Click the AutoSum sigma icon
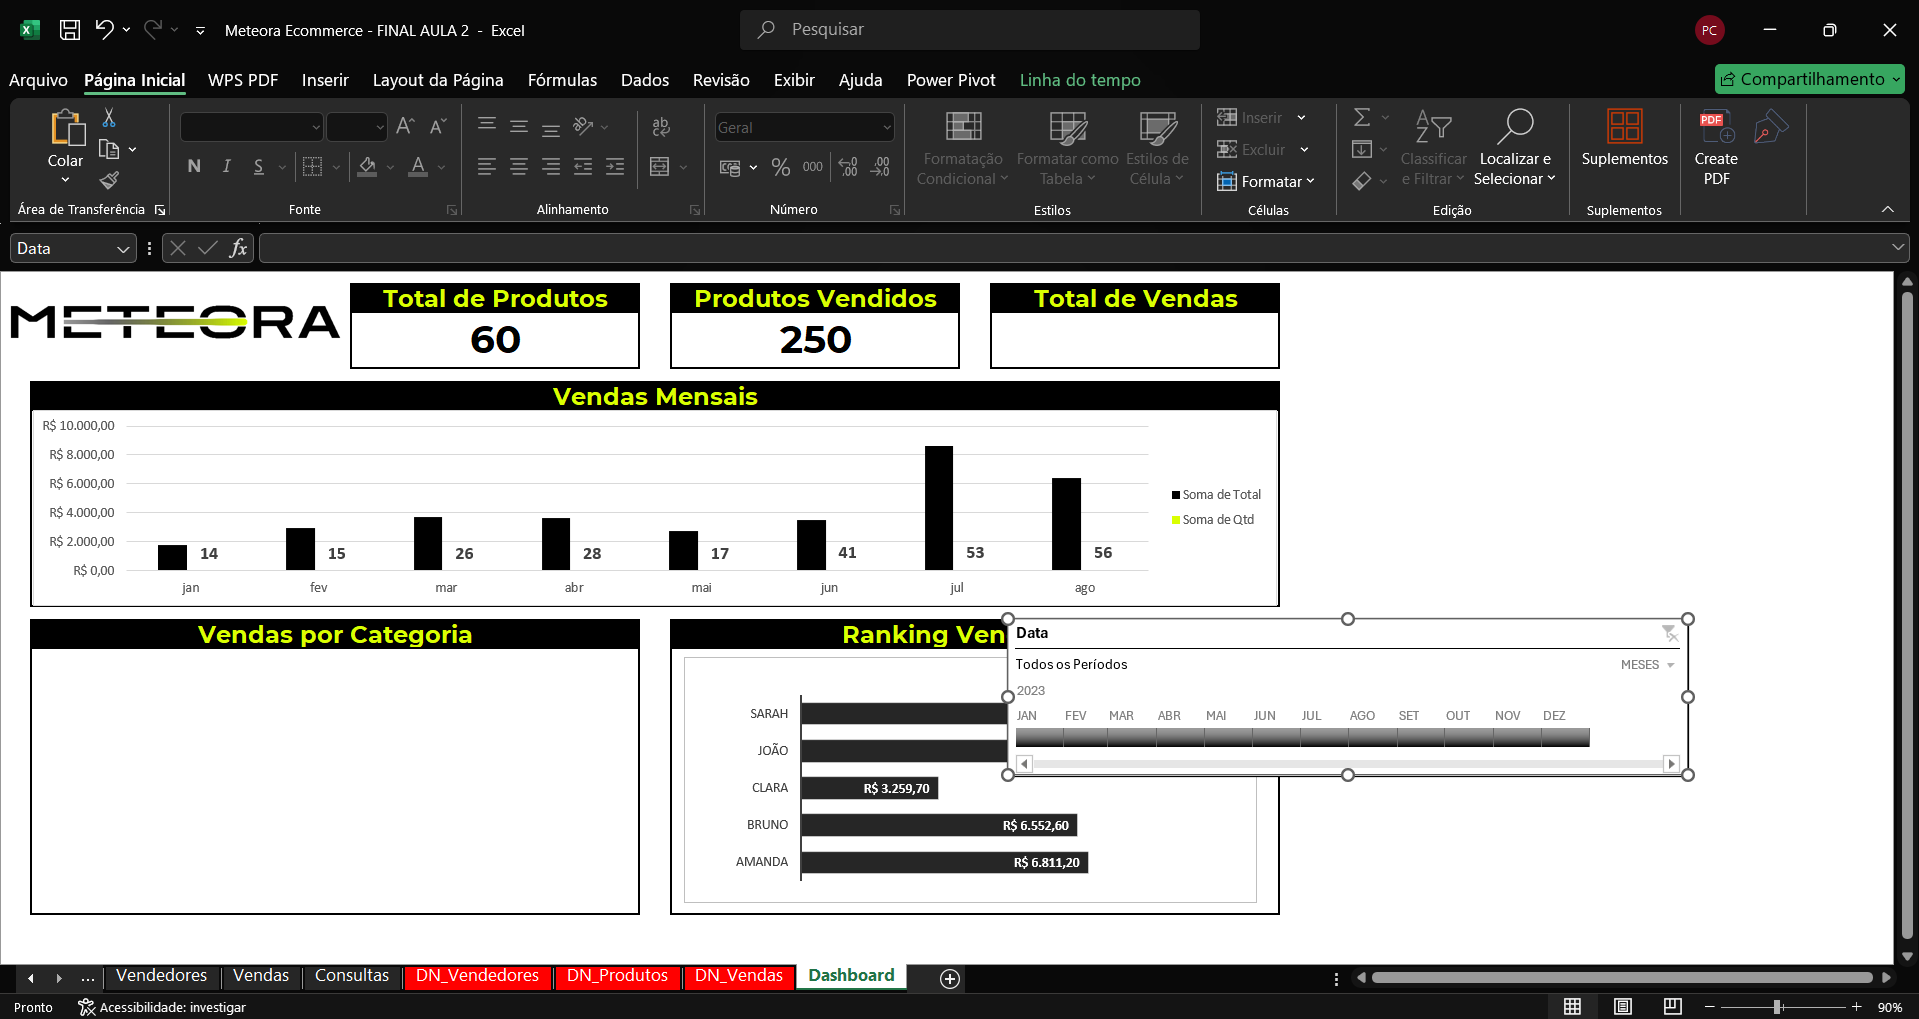Image resolution: width=1919 pixels, height=1019 pixels. [x=1362, y=118]
